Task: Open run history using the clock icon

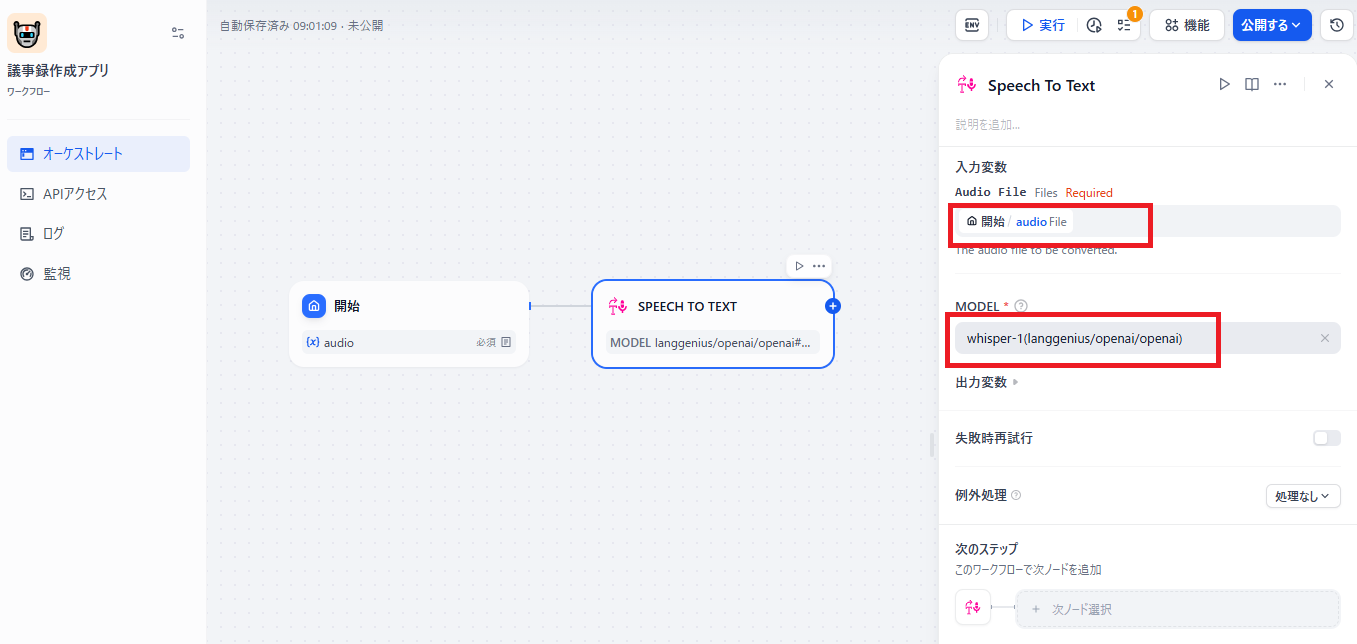Action: [1096, 24]
